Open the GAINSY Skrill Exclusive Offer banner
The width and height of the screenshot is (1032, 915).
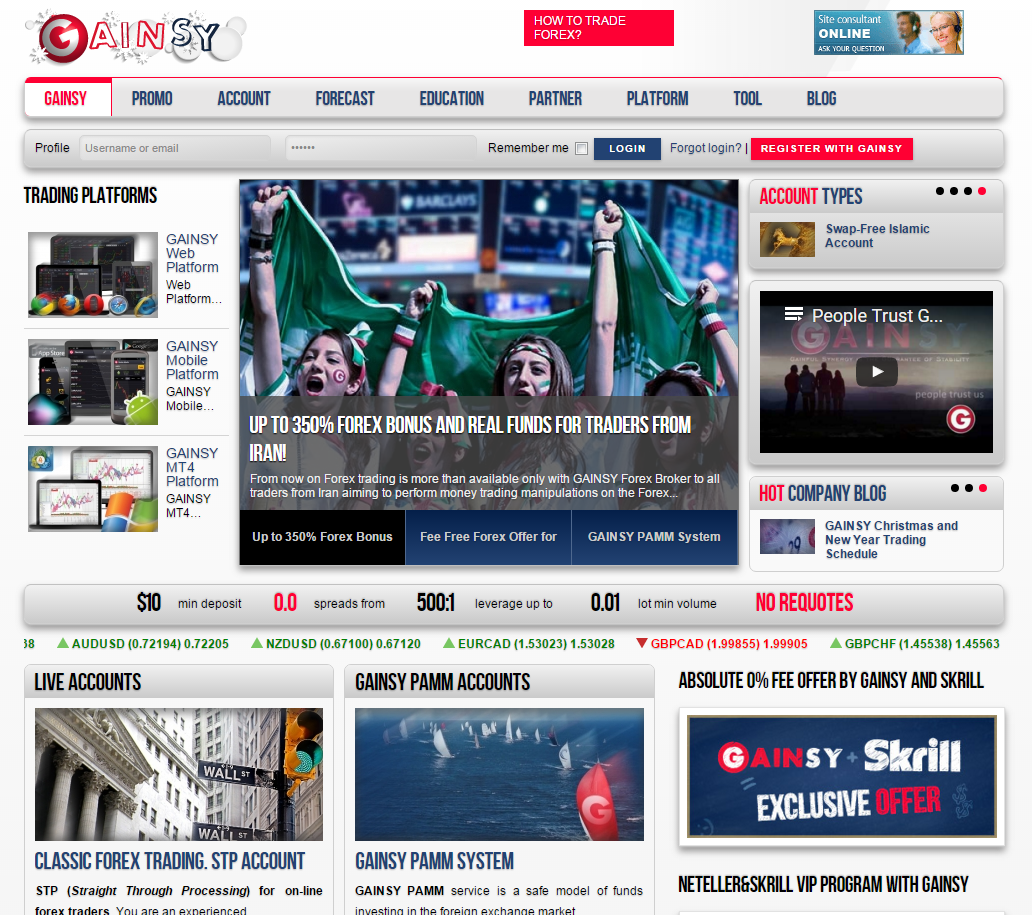pos(842,777)
